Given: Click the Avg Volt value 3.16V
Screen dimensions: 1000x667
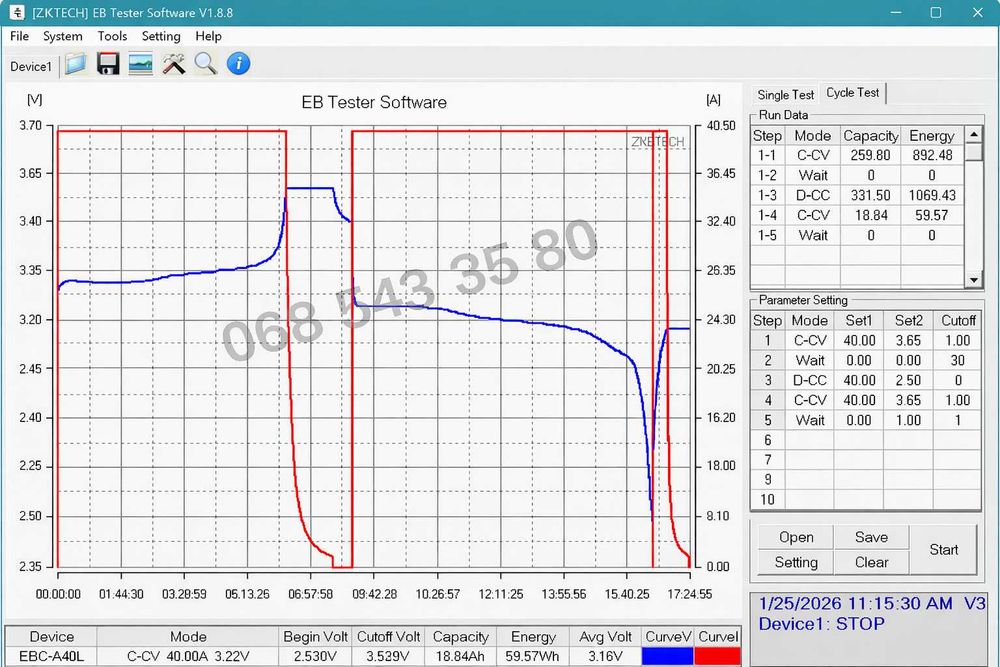Looking at the screenshot, I should [605, 657].
